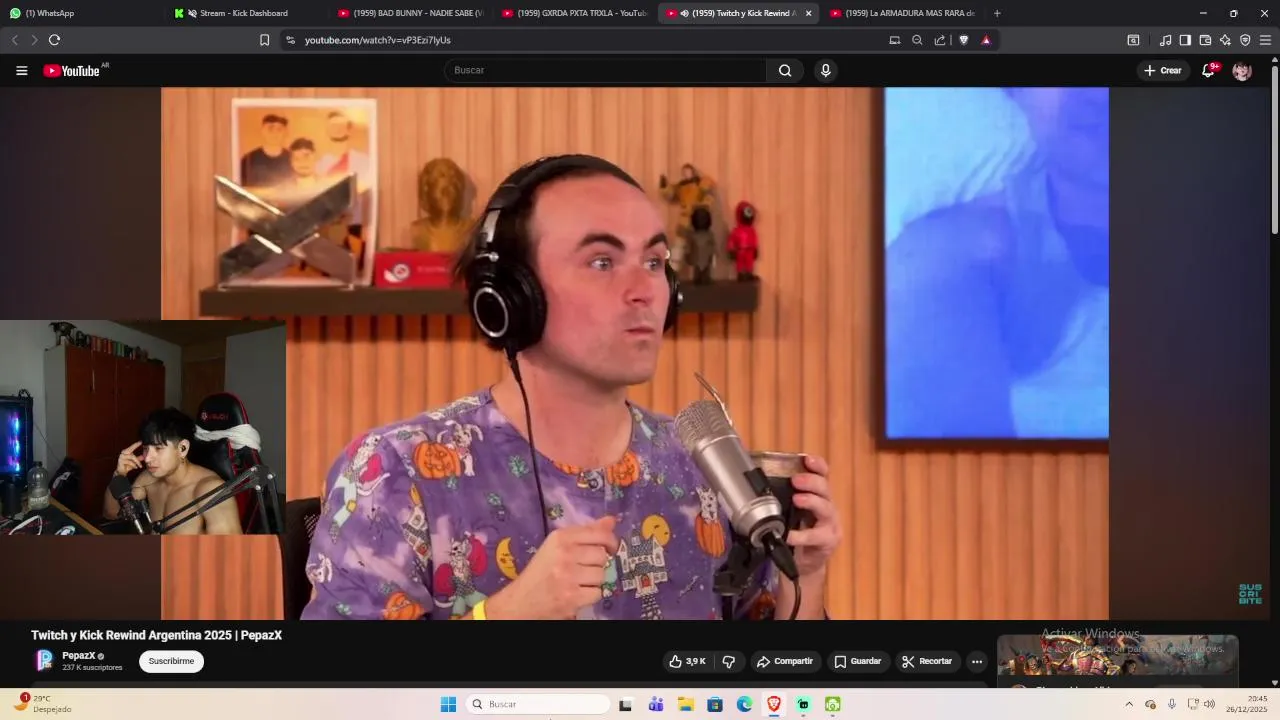
Task: Open the Brave playlist music icon
Action: 1165,40
